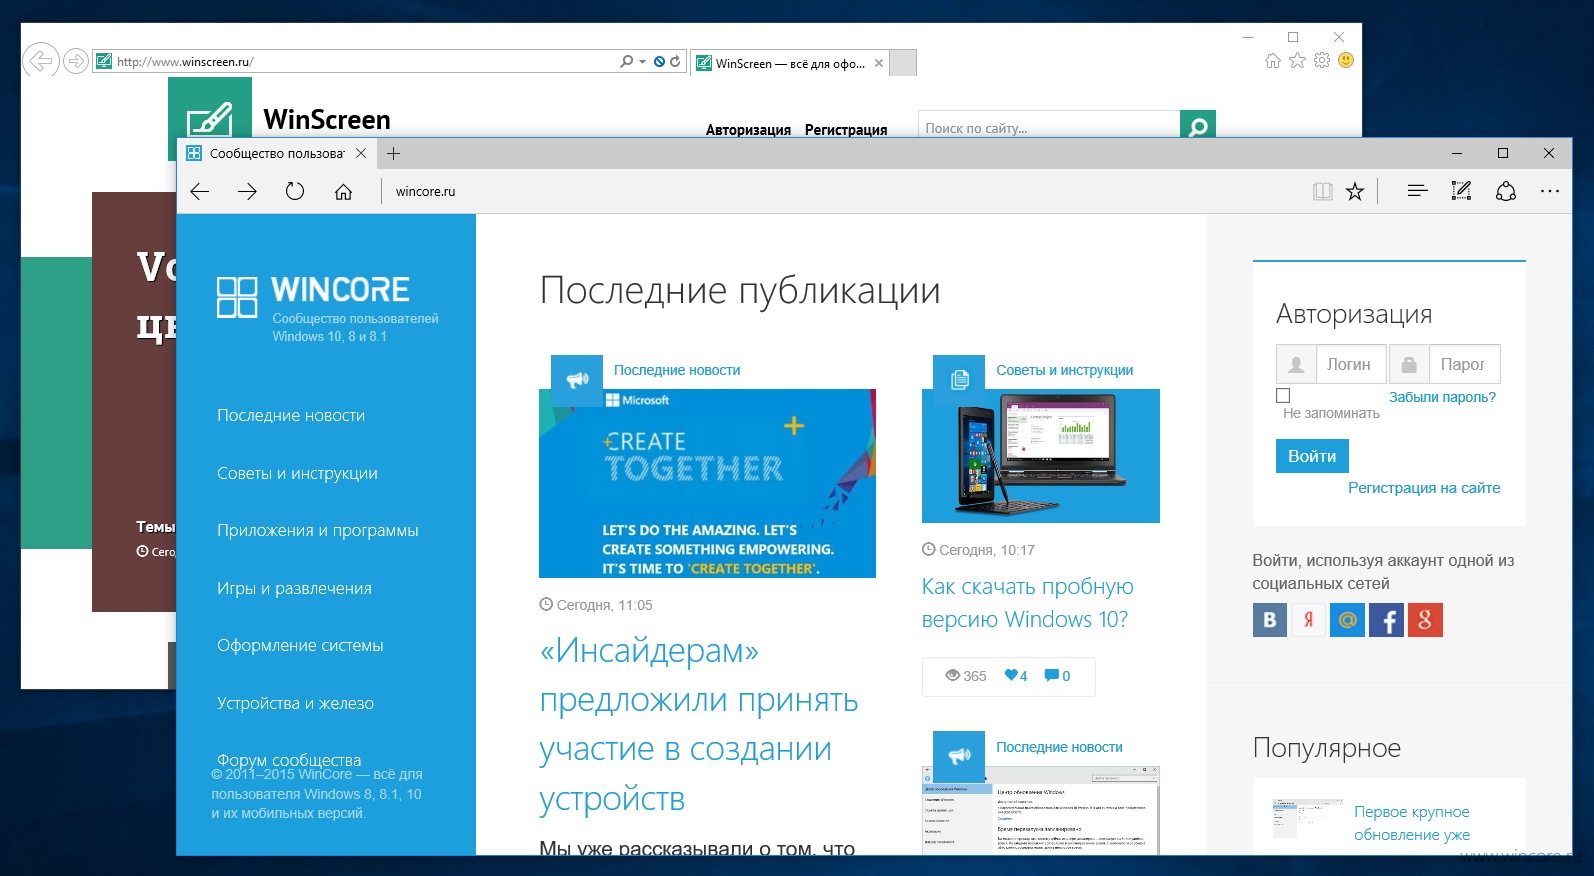Open the Edge share icon
The width and height of the screenshot is (1594, 876).
tap(1506, 191)
